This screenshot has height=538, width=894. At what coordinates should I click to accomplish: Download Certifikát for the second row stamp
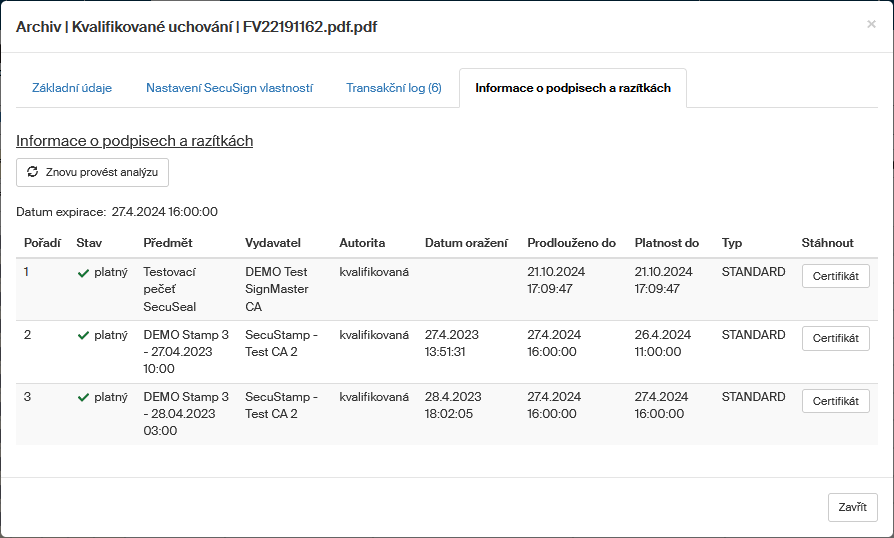(835, 338)
